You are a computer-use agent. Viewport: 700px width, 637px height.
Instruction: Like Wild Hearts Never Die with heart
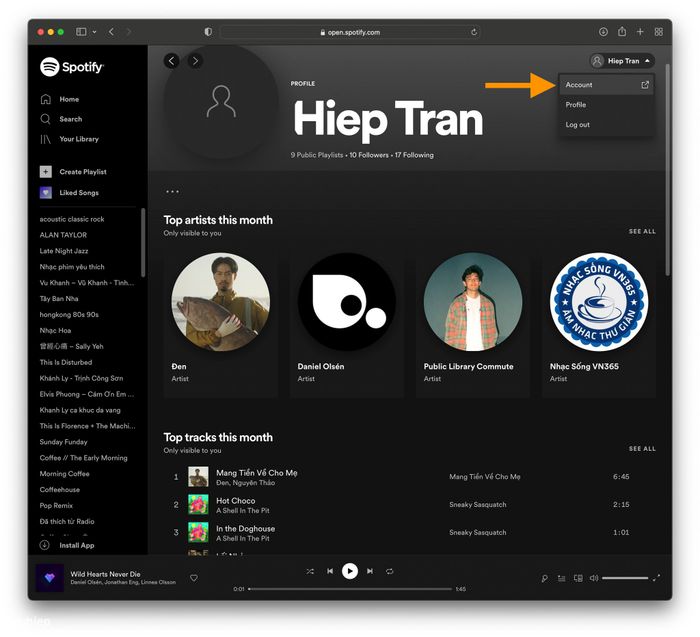(194, 577)
